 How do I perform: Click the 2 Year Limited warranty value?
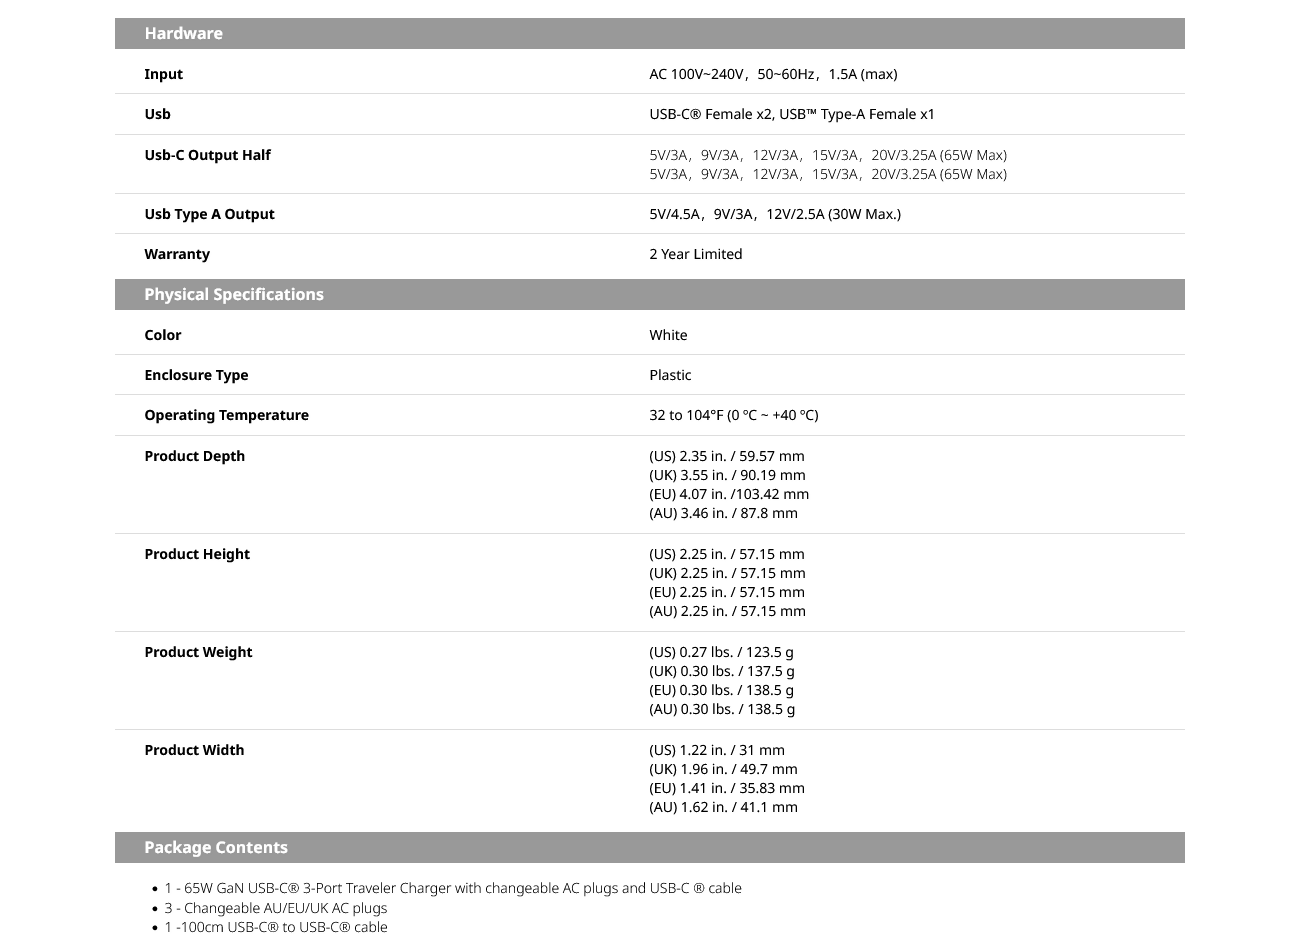696,254
